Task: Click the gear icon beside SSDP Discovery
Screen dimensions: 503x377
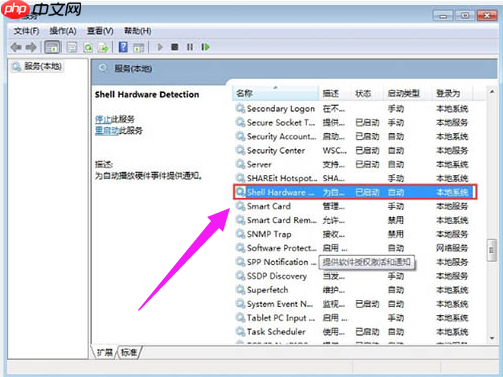Action: [x=240, y=276]
